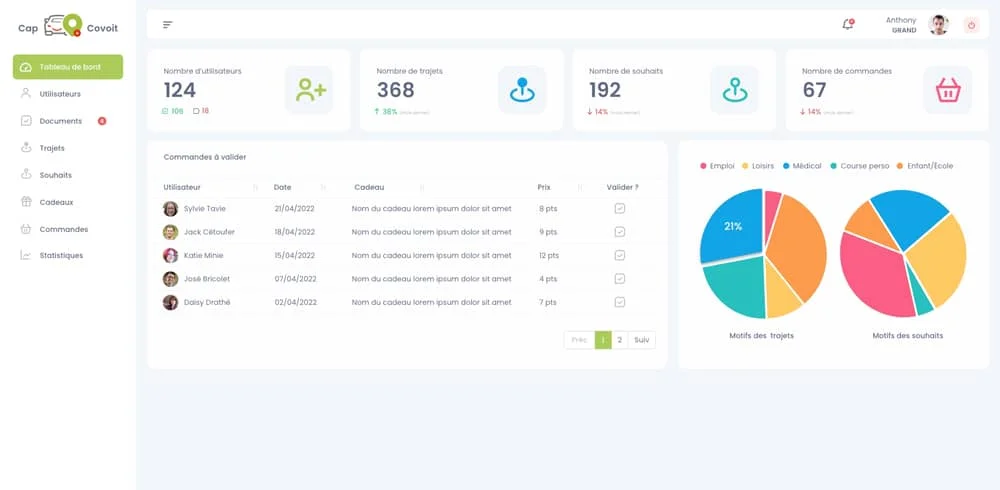Go to the previous page with Préc
The height and width of the screenshot is (490, 1000).
(x=579, y=340)
